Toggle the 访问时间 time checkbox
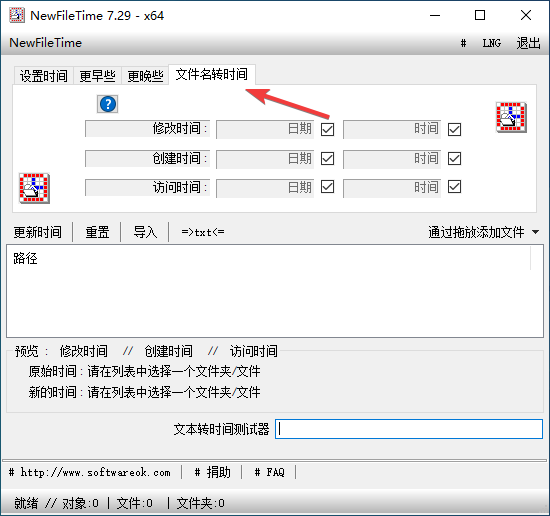Image resolution: width=550 pixels, height=516 pixels. tap(454, 187)
